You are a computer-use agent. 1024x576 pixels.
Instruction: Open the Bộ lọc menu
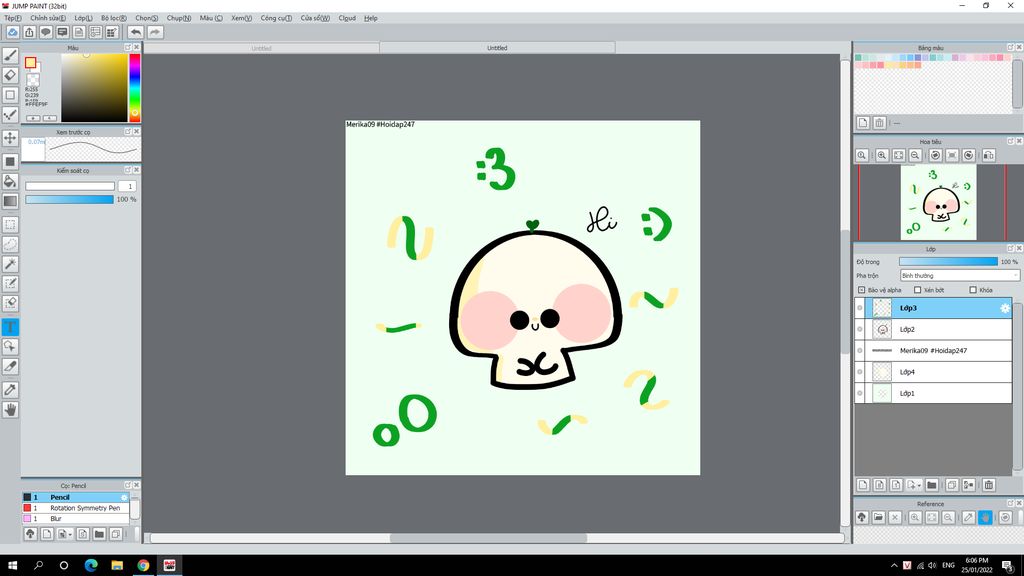(x=114, y=18)
